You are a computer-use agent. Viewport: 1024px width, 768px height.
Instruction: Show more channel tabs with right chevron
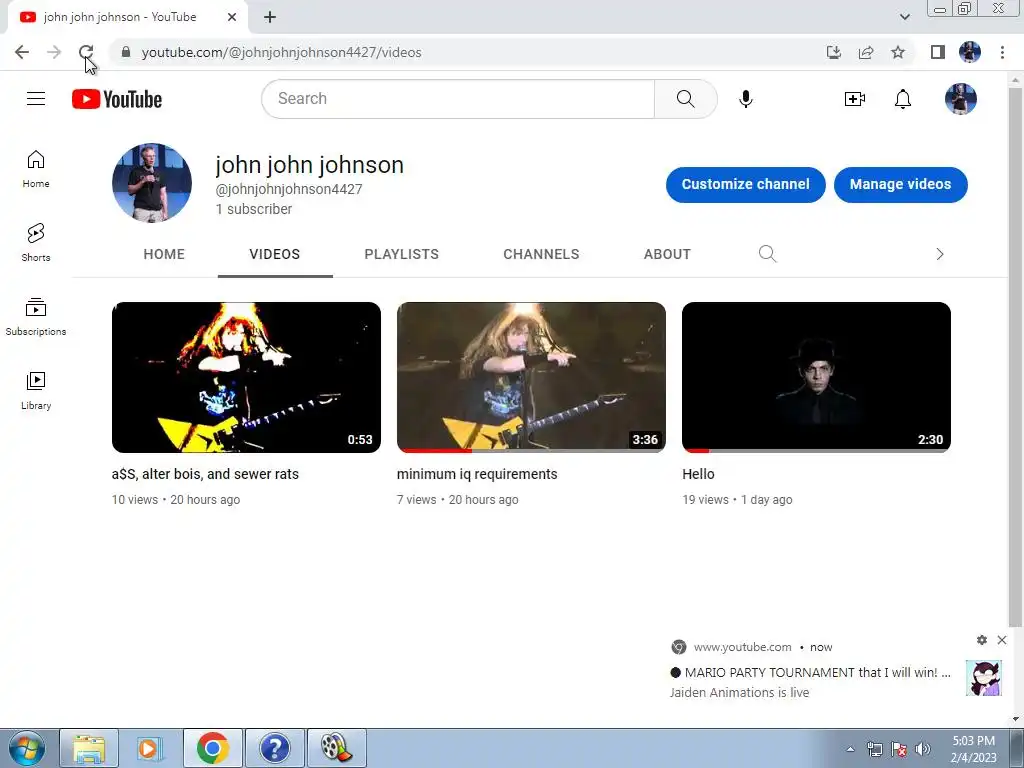pos(940,254)
